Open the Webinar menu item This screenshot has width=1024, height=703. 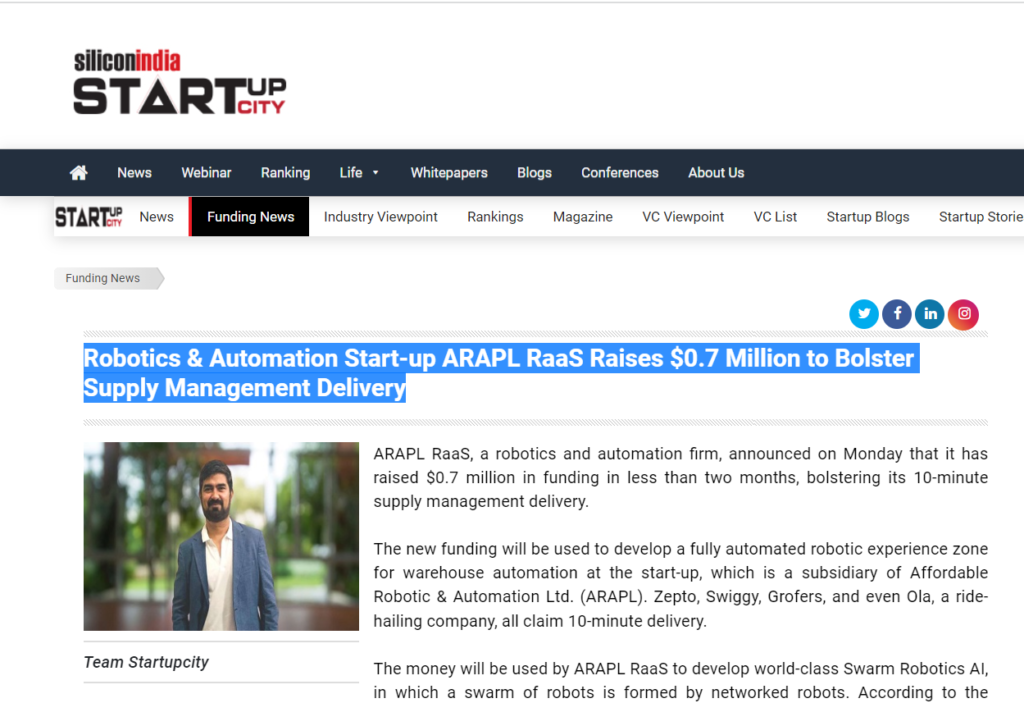(x=206, y=172)
